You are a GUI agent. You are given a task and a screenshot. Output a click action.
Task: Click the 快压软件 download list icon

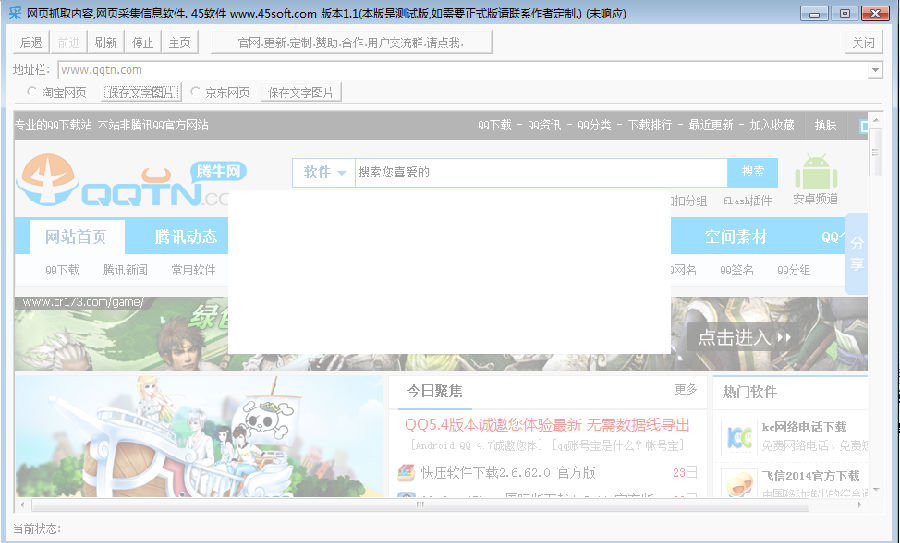pyautogui.click(x=405, y=473)
